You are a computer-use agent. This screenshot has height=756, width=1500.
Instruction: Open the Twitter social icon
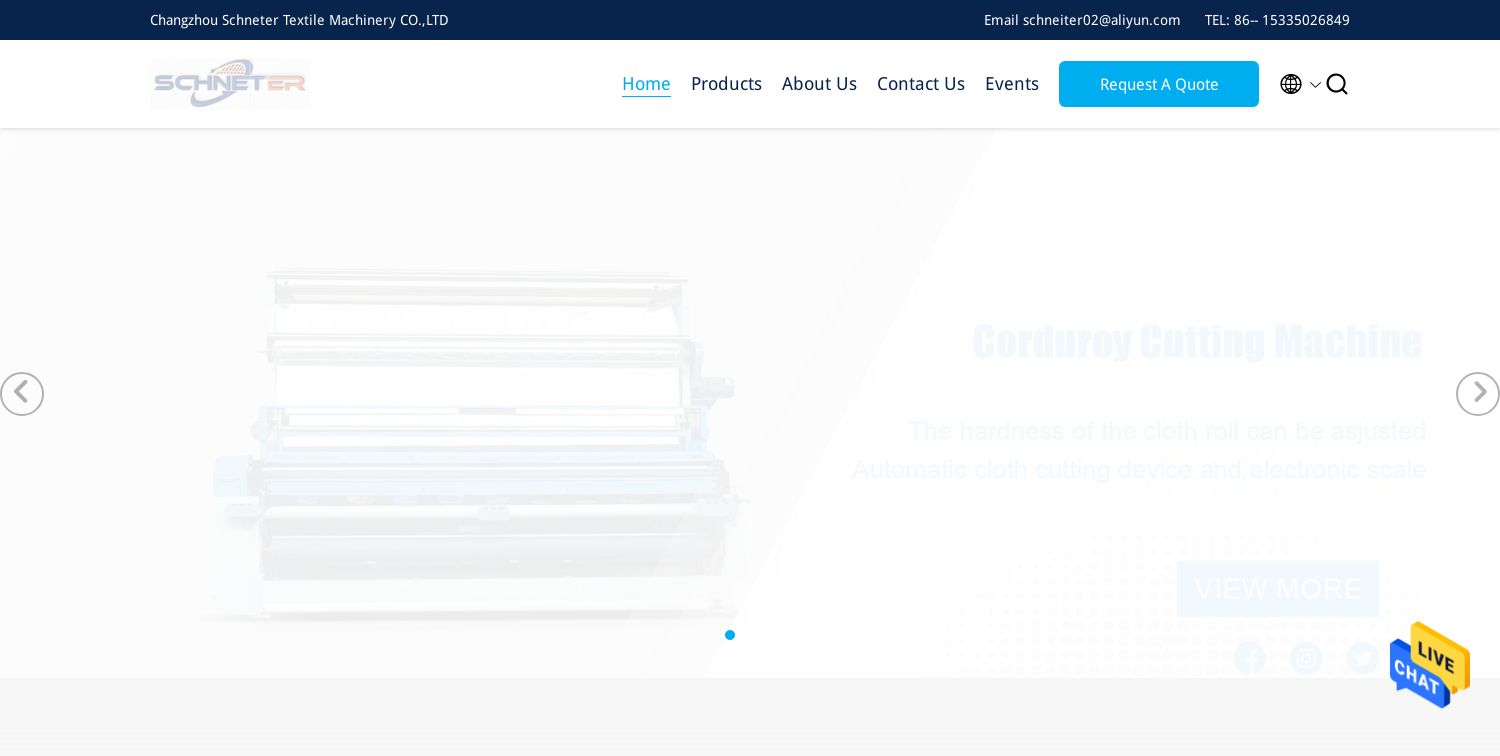click(x=1362, y=658)
